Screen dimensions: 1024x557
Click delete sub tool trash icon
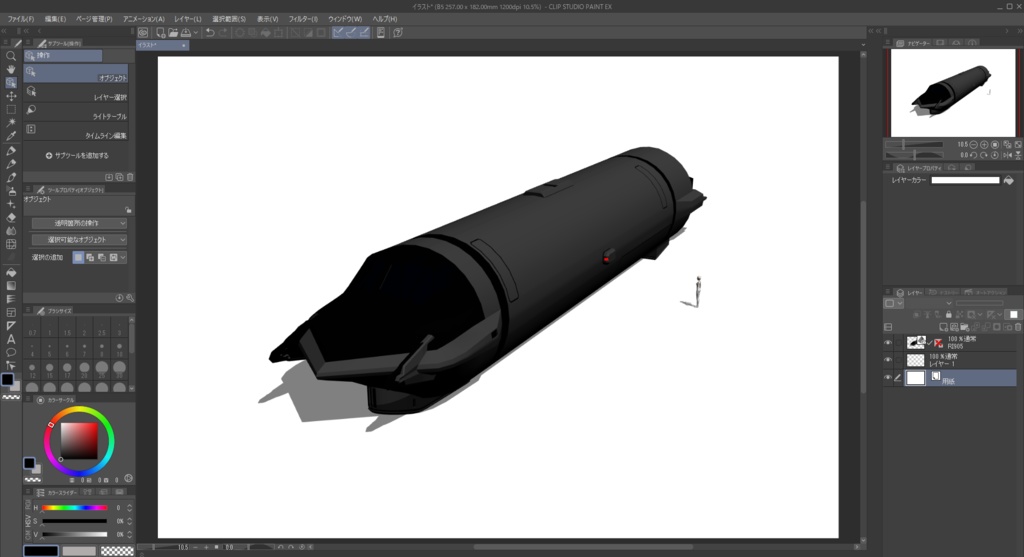point(130,177)
